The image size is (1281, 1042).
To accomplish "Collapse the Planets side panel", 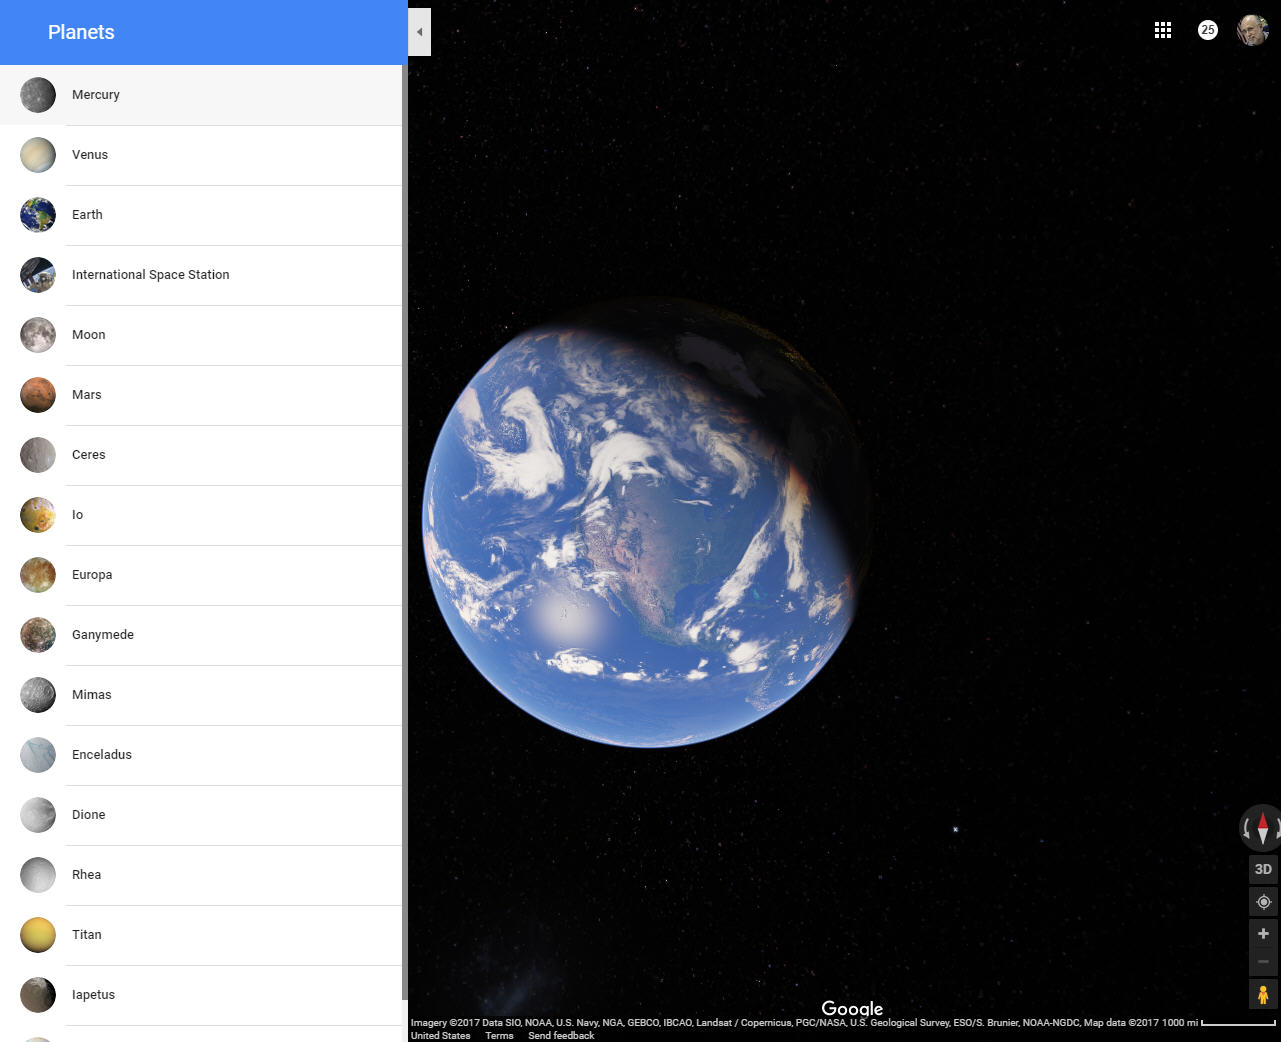I will point(420,32).
